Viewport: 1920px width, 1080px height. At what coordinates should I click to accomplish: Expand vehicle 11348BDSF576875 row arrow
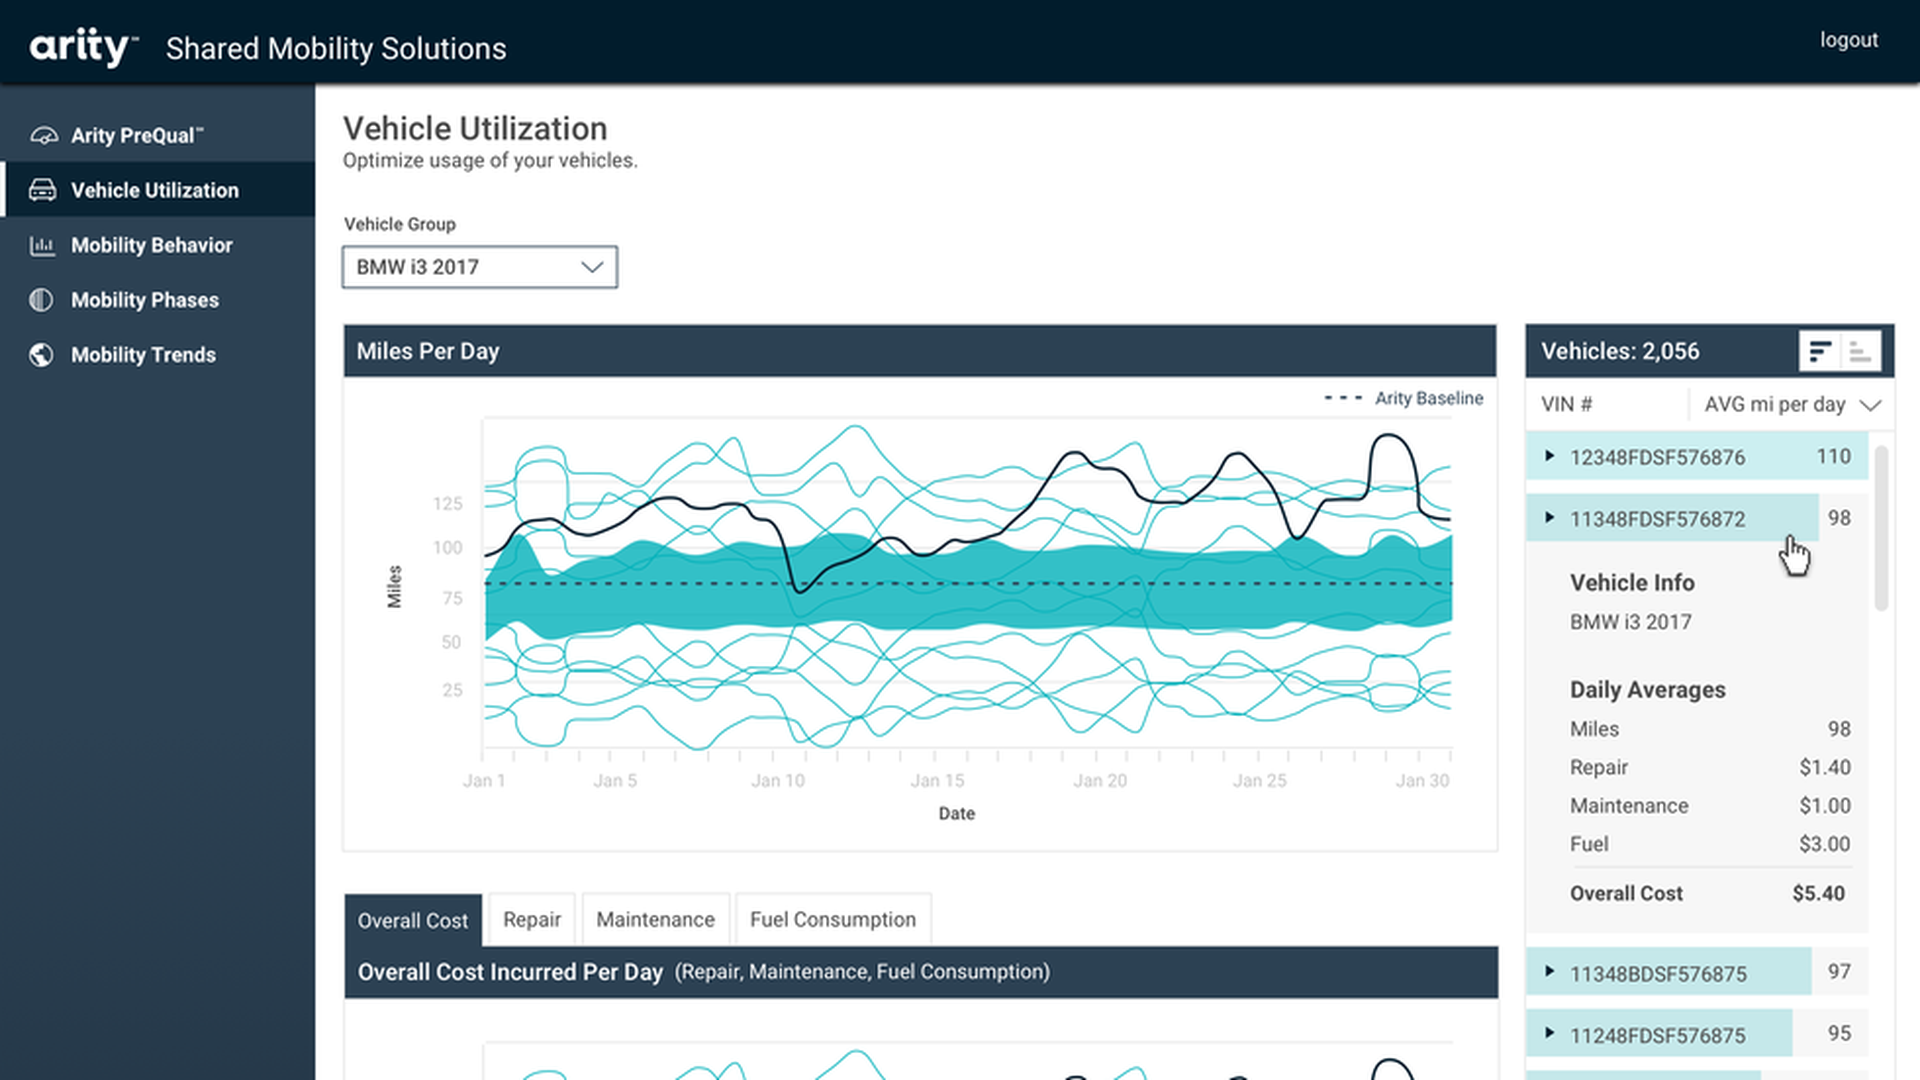(1549, 971)
